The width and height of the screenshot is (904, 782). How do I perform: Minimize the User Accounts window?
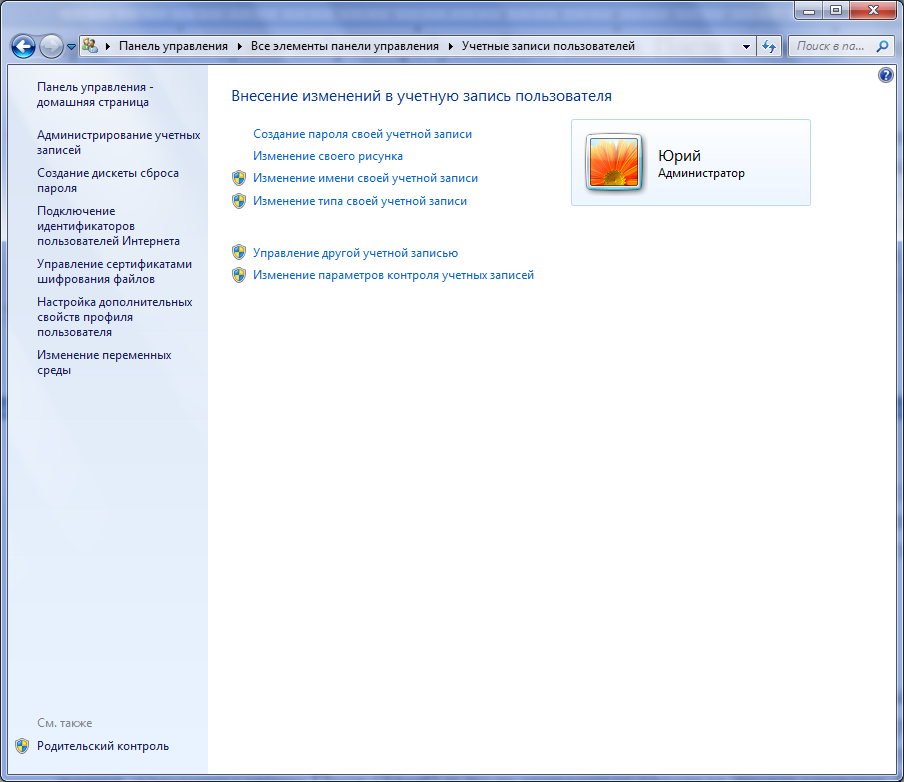coord(809,10)
